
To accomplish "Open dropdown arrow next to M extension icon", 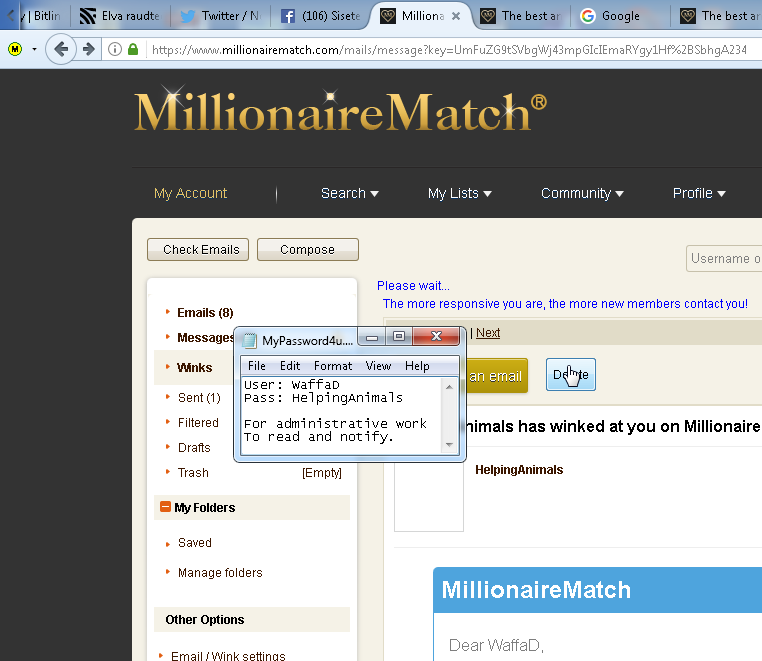I will tap(35, 49).
